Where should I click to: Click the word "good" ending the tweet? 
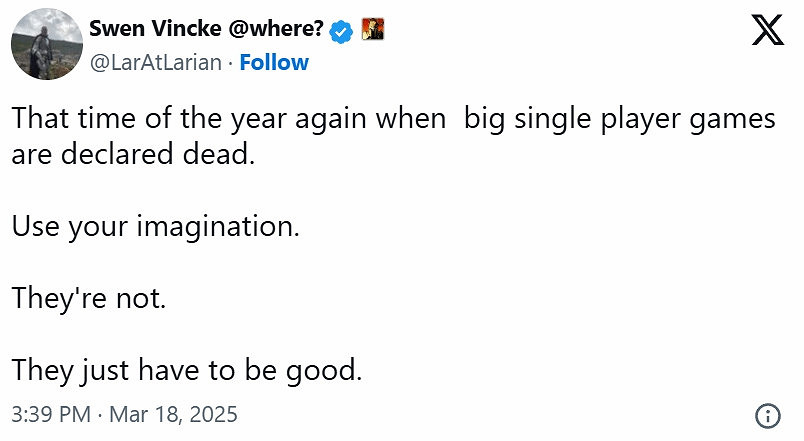click(x=327, y=370)
